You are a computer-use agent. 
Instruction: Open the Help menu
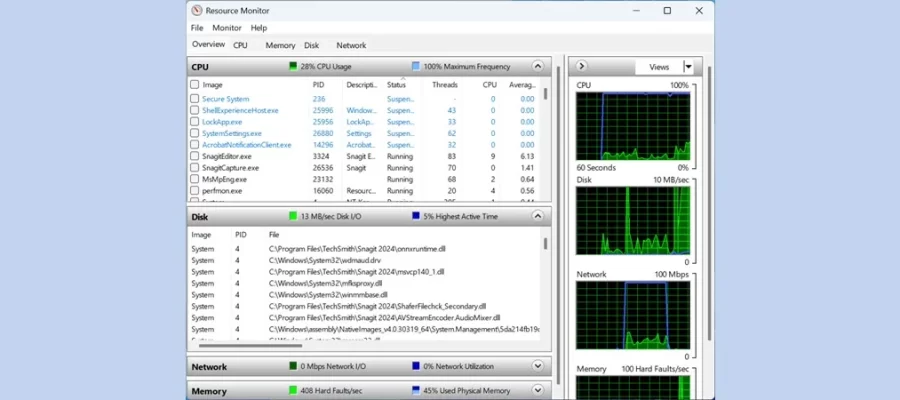[259, 28]
